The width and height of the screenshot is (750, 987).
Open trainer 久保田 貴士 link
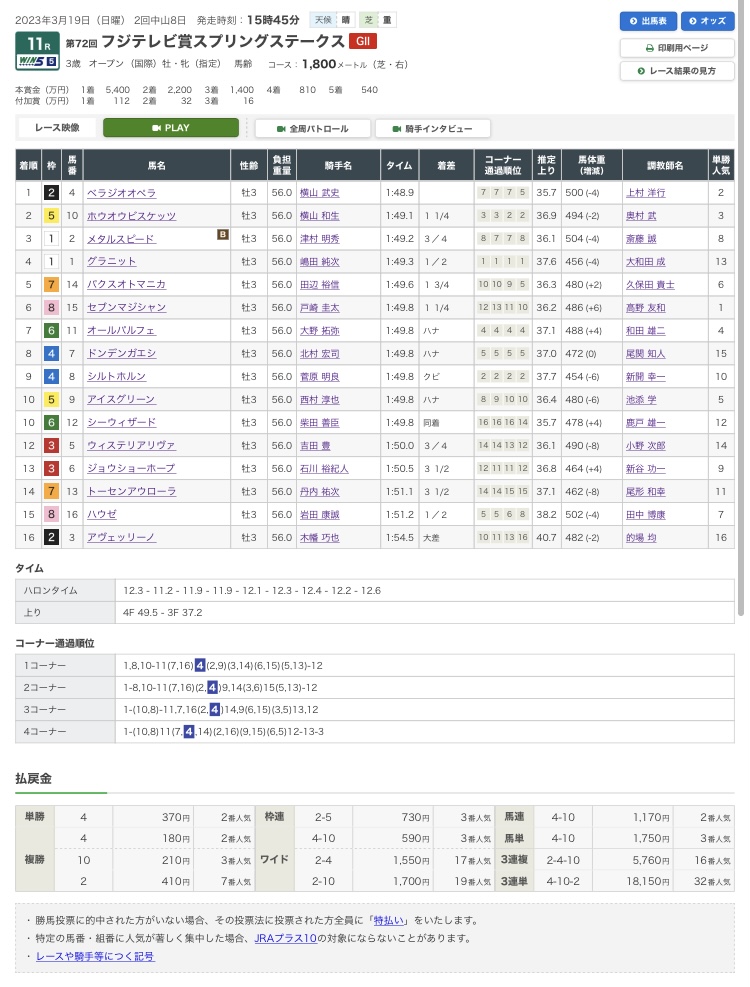click(x=651, y=285)
